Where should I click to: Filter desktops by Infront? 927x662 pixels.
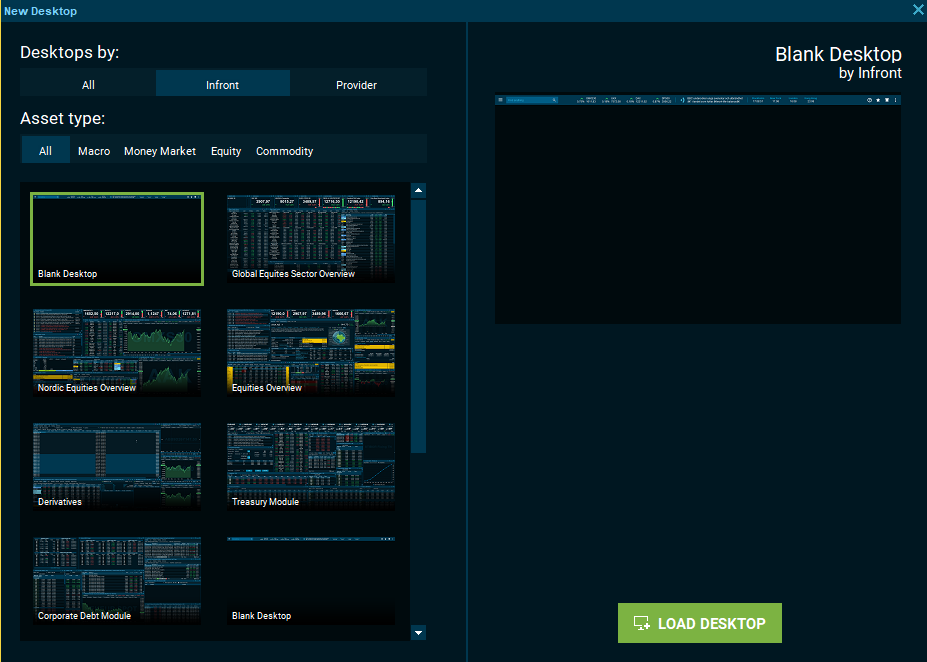coord(222,85)
